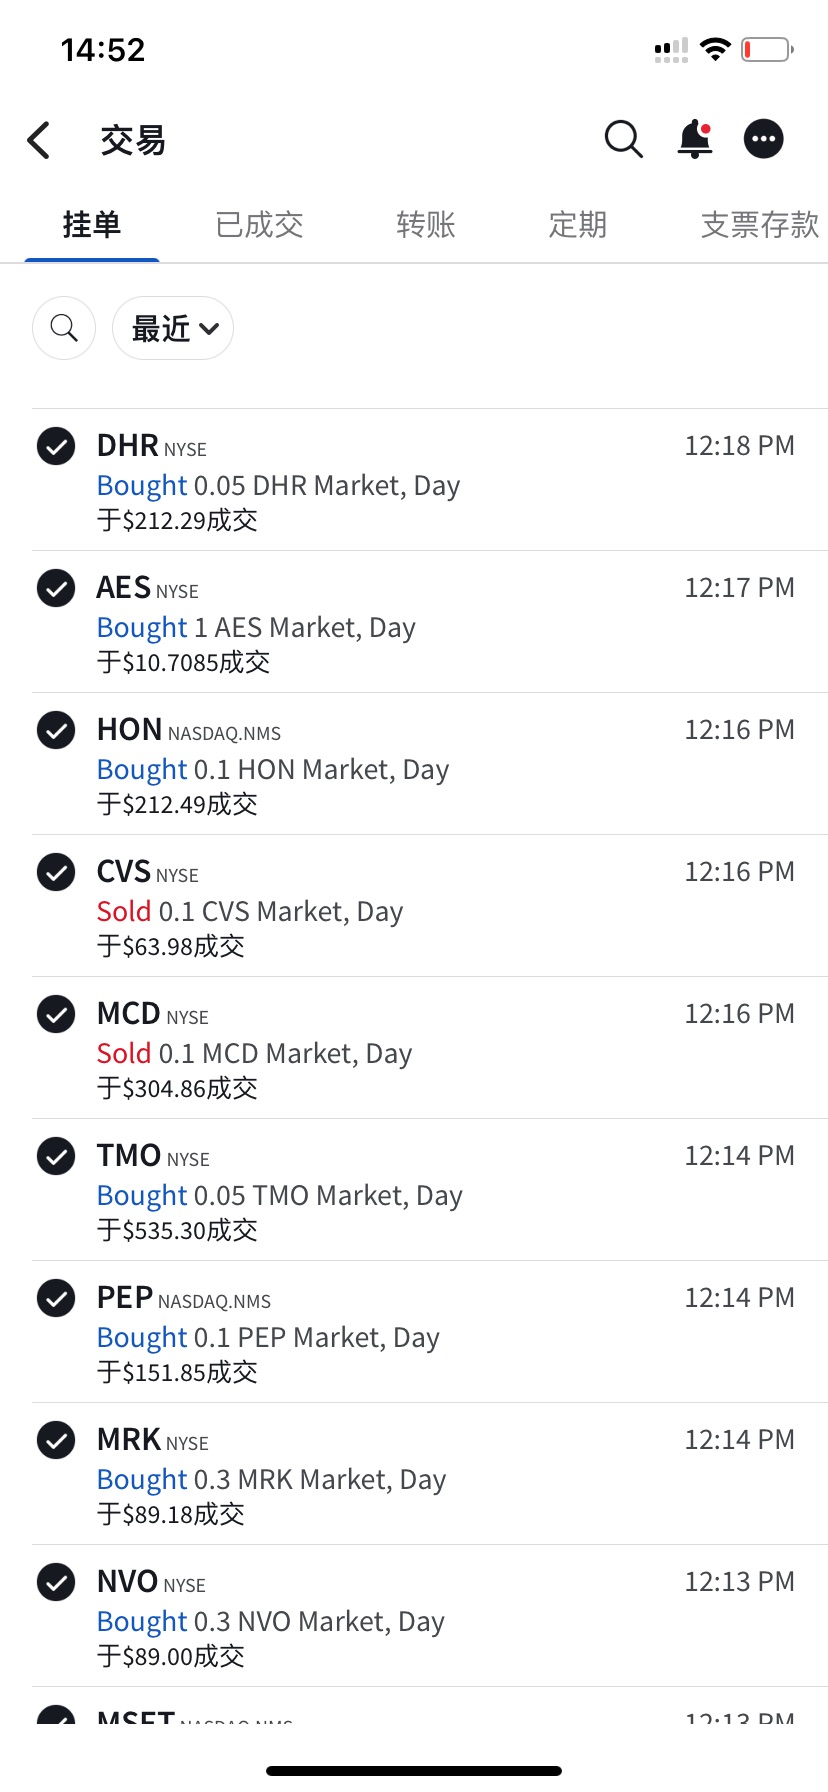This screenshot has height=1792, width=828.
Task: Tap the battery indicator in status bar
Action: click(767, 49)
